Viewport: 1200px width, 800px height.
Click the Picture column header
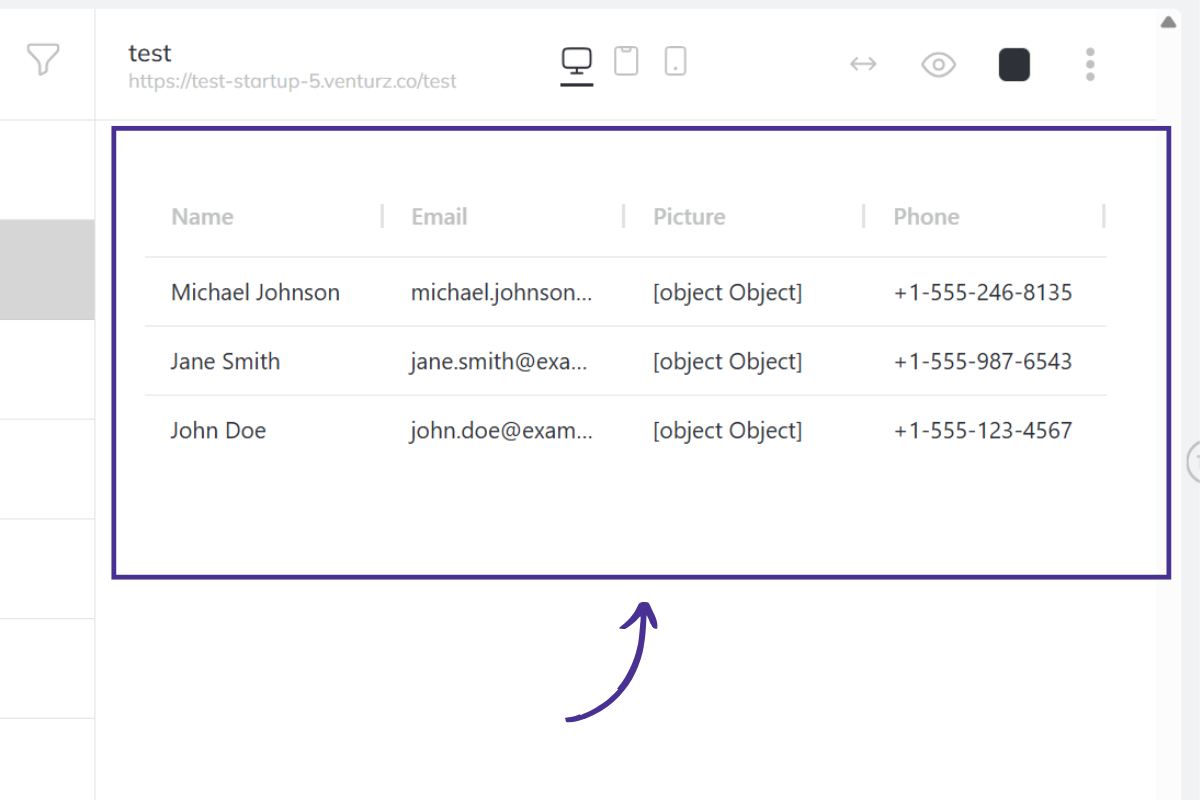pyautogui.click(x=689, y=217)
